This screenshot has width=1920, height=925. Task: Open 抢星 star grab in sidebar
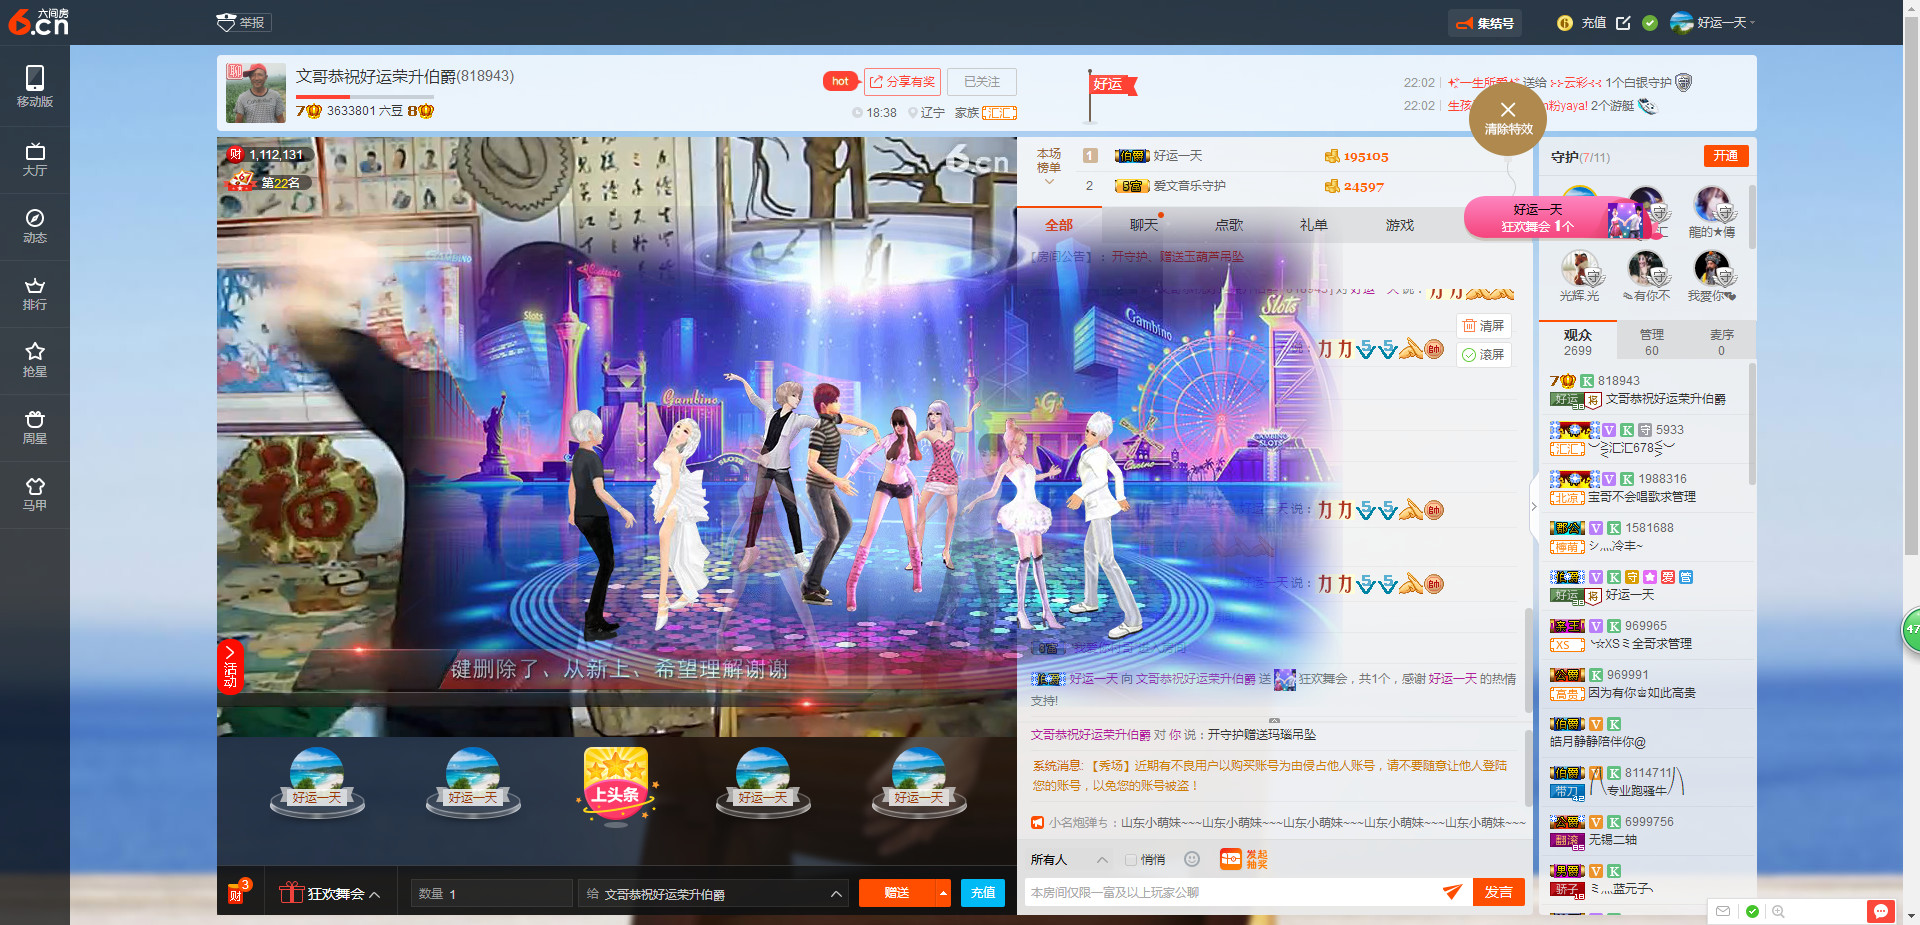tap(35, 360)
